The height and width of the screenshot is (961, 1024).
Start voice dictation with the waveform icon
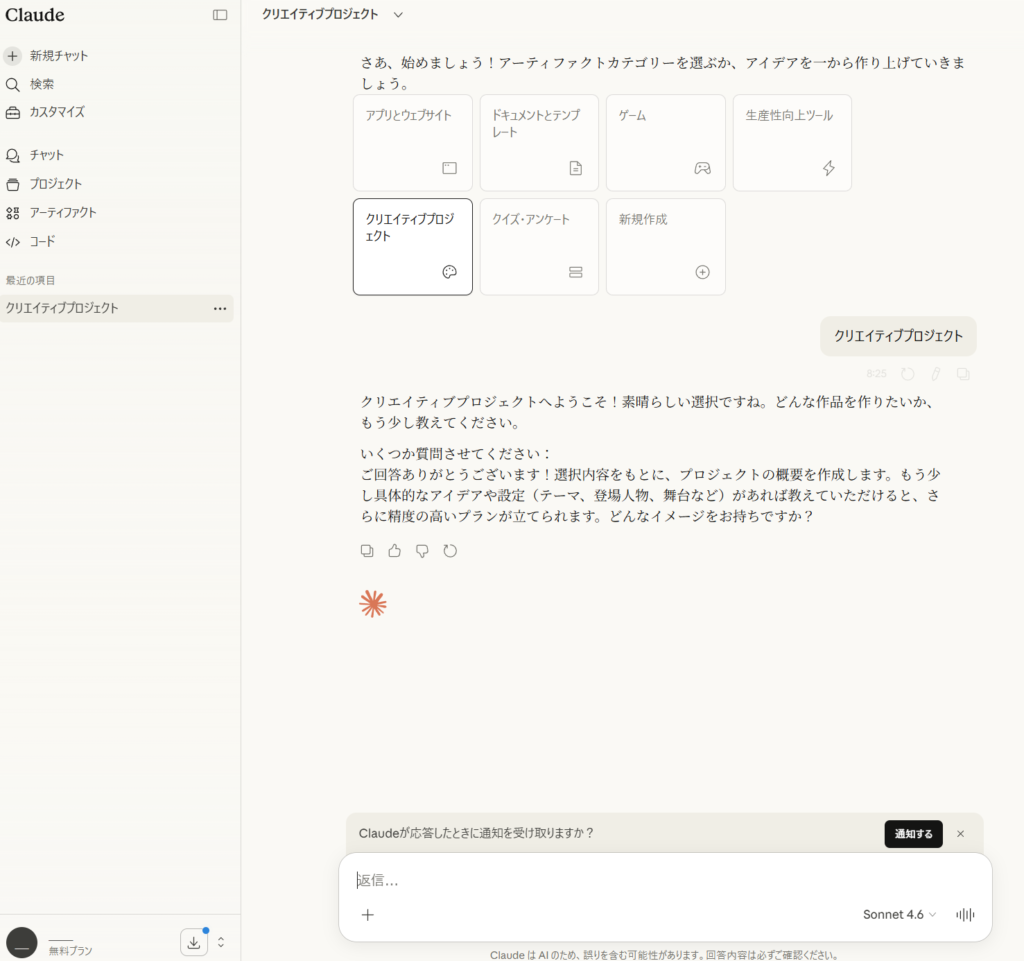[964, 914]
